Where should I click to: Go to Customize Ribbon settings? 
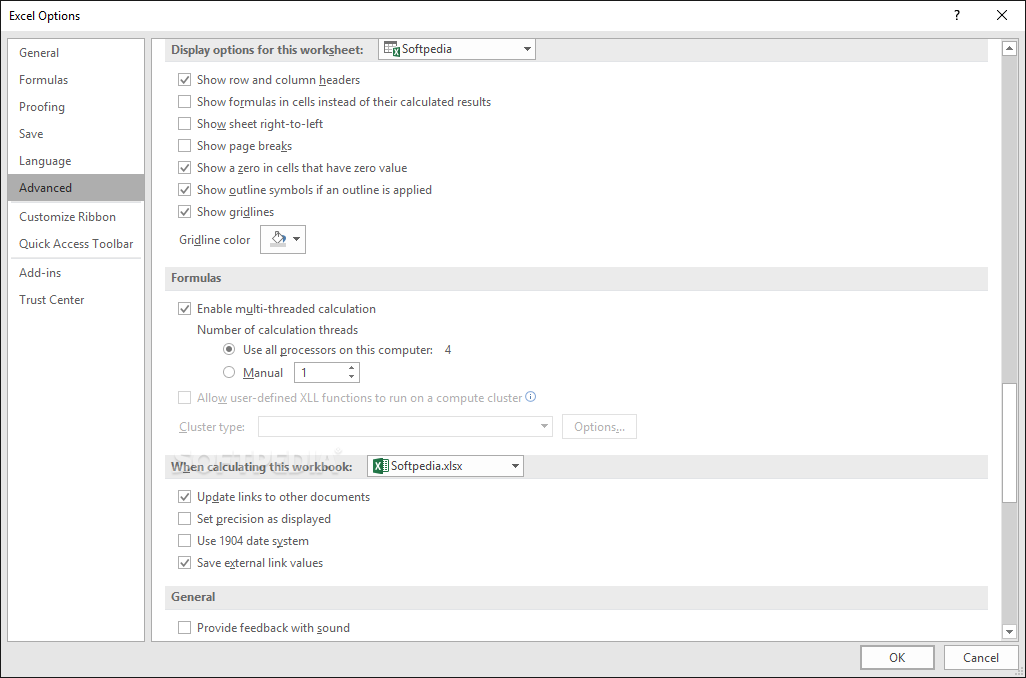point(67,217)
